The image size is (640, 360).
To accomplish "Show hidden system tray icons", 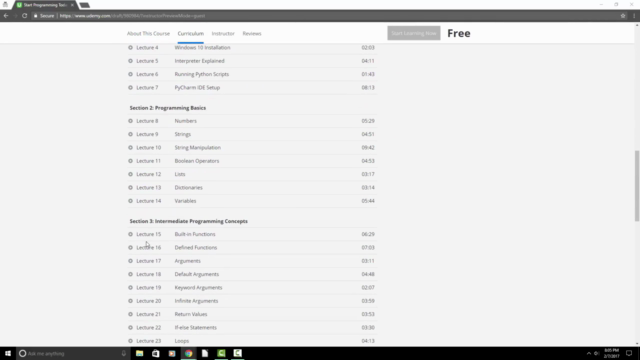I will point(589,353).
